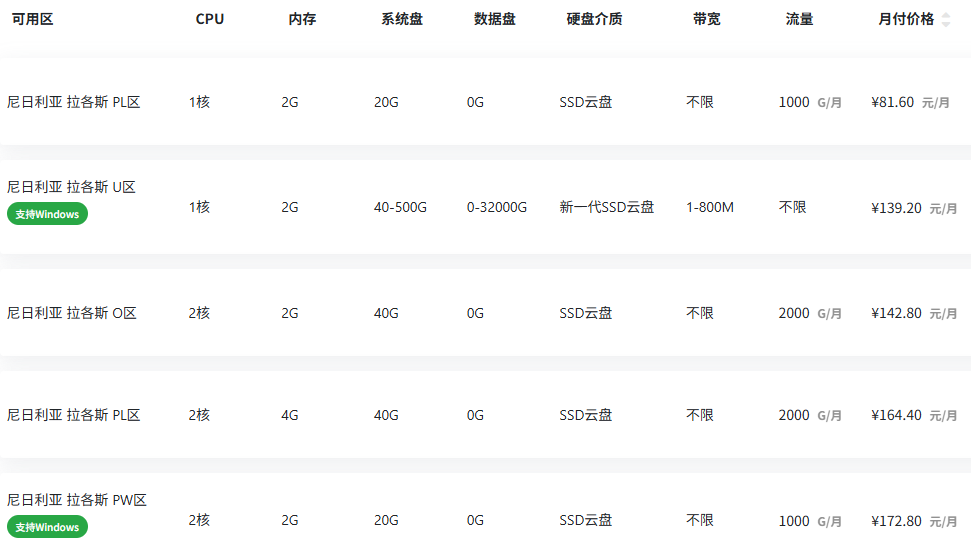Image resolution: width=971 pixels, height=558 pixels.
Task: Click the ¥172.80 monthly price
Action: (896, 521)
